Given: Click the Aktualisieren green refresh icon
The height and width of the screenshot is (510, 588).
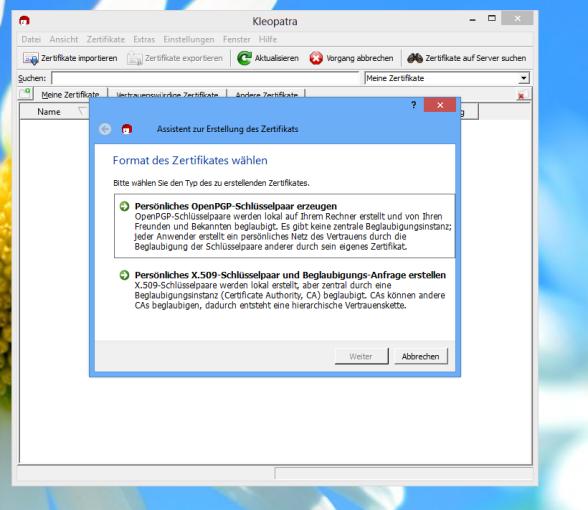Looking at the screenshot, I should point(244,58).
